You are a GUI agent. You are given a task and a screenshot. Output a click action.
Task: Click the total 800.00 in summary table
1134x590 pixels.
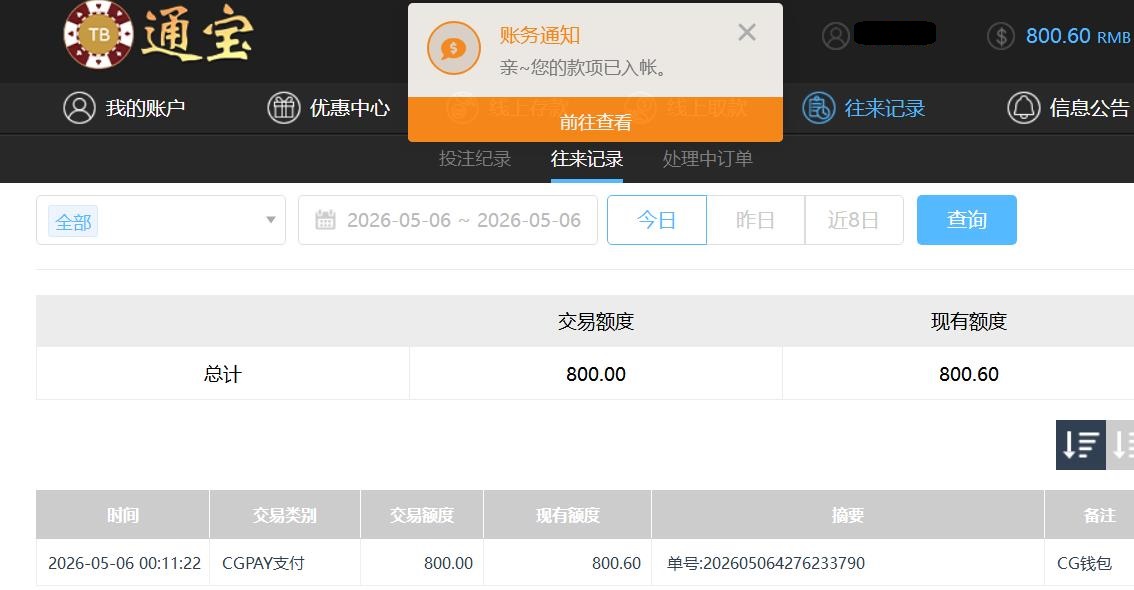click(x=596, y=374)
